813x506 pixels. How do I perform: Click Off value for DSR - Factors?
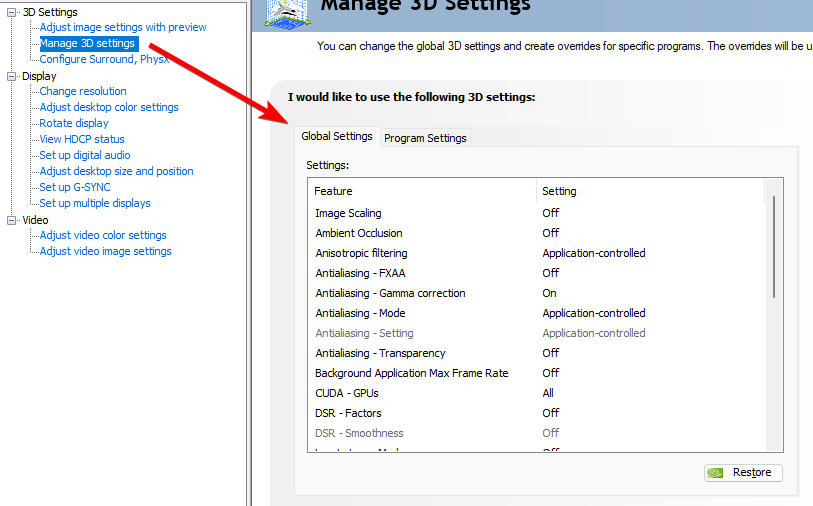coord(551,413)
